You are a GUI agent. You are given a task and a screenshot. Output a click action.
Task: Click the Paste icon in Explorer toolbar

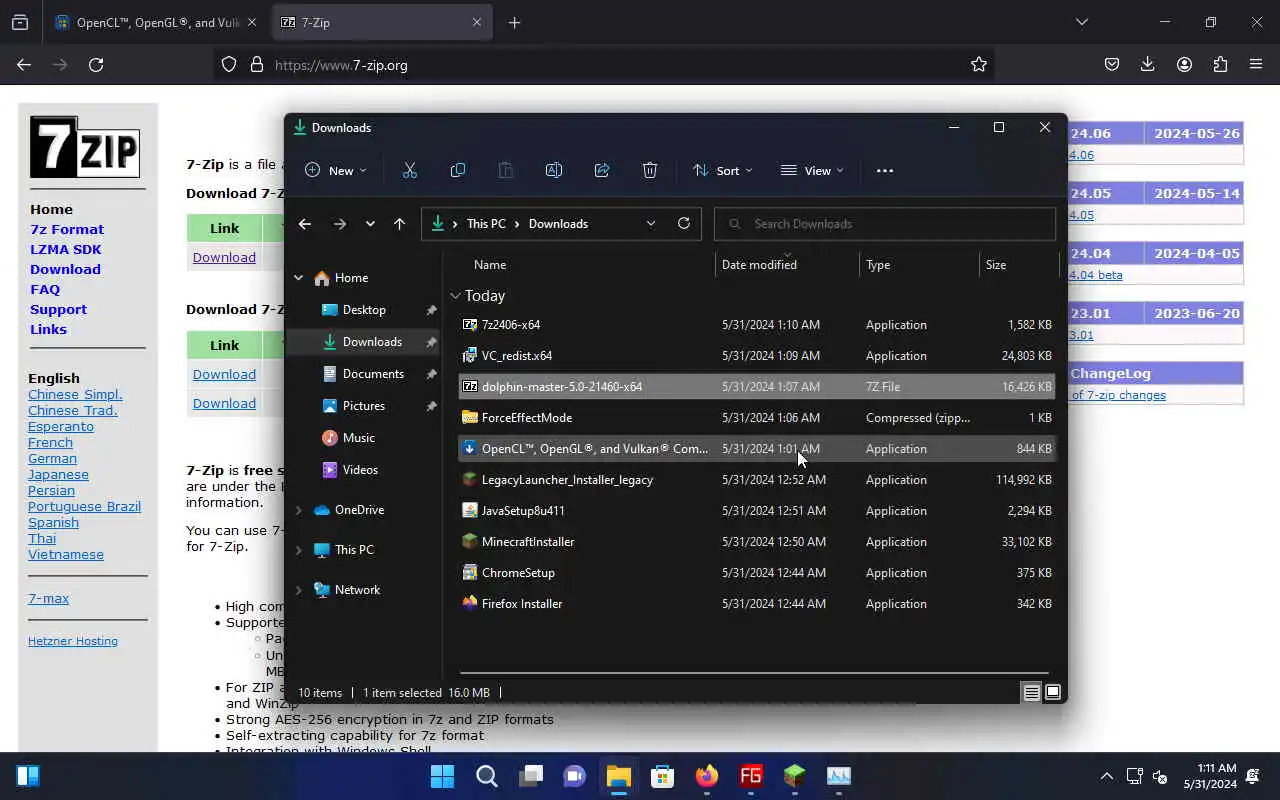pyautogui.click(x=506, y=171)
